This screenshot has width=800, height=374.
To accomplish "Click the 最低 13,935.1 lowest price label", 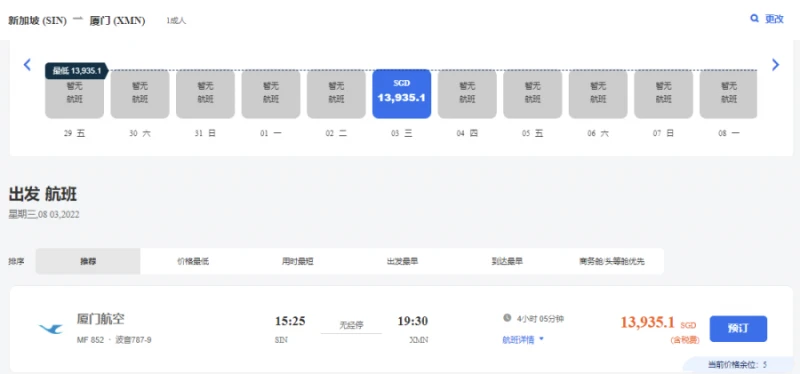I will (x=76, y=71).
